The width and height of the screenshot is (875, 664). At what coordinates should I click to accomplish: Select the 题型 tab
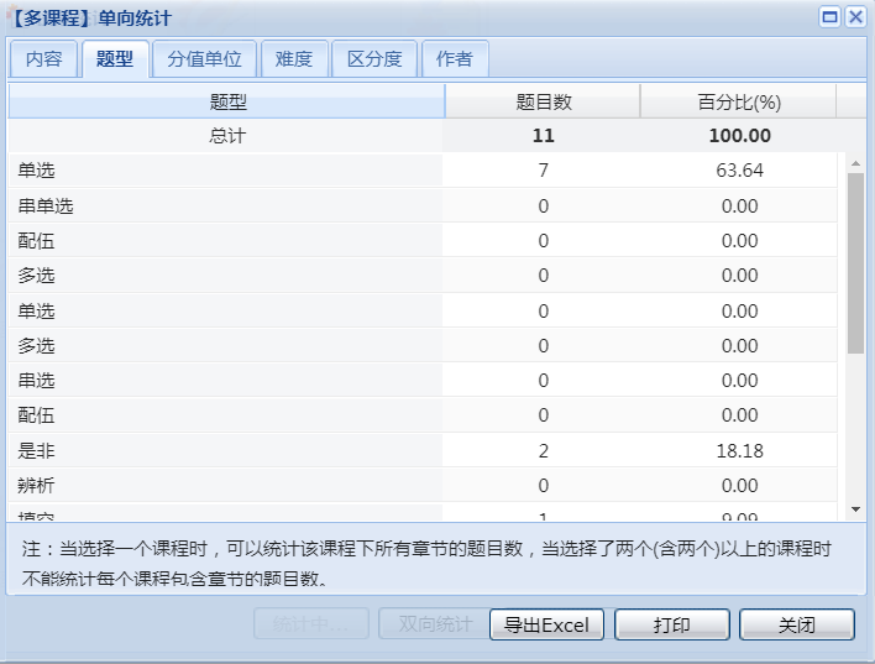pos(114,59)
